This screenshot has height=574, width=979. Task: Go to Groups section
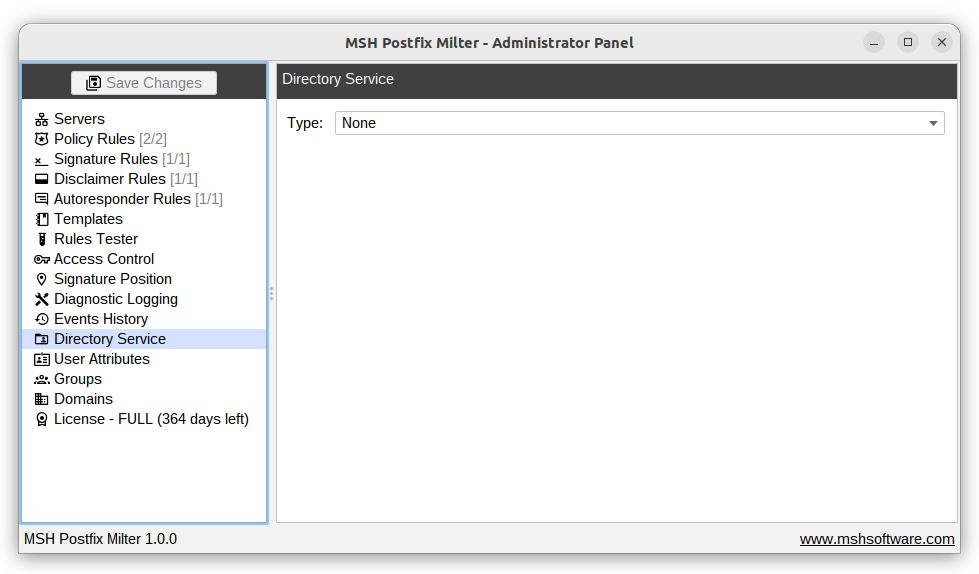tap(77, 379)
